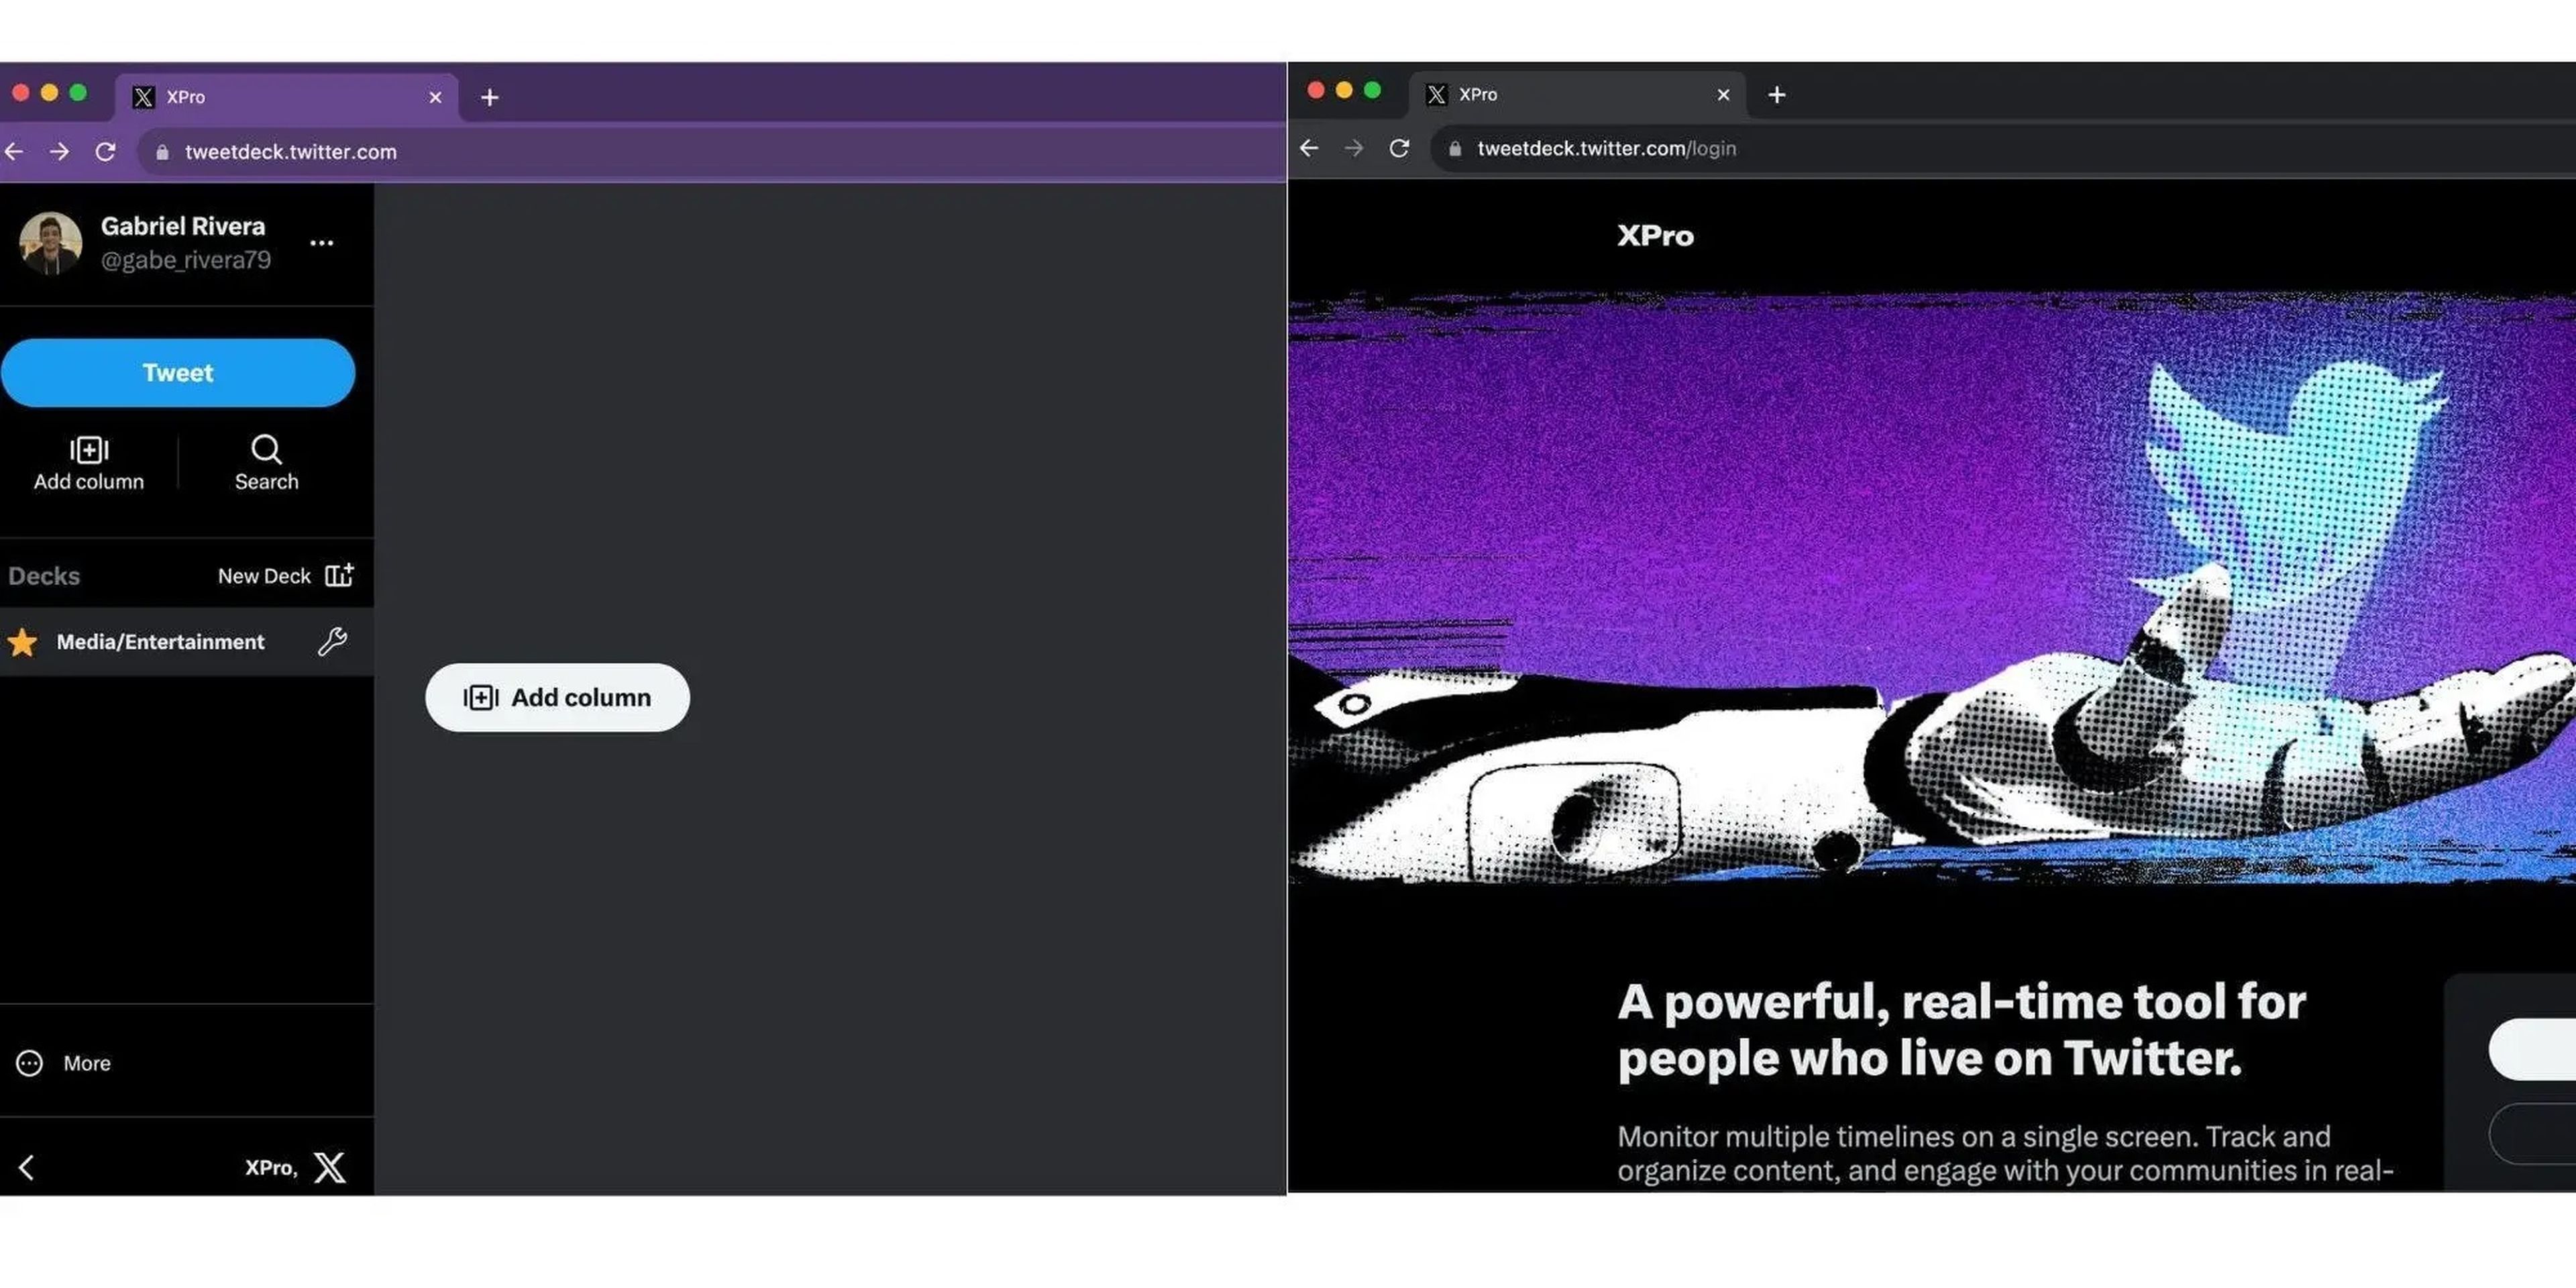The width and height of the screenshot is (2576, 1288).
Task: Click Gabriel Rivera's profile avatar
Action: (x=50, y=243)
